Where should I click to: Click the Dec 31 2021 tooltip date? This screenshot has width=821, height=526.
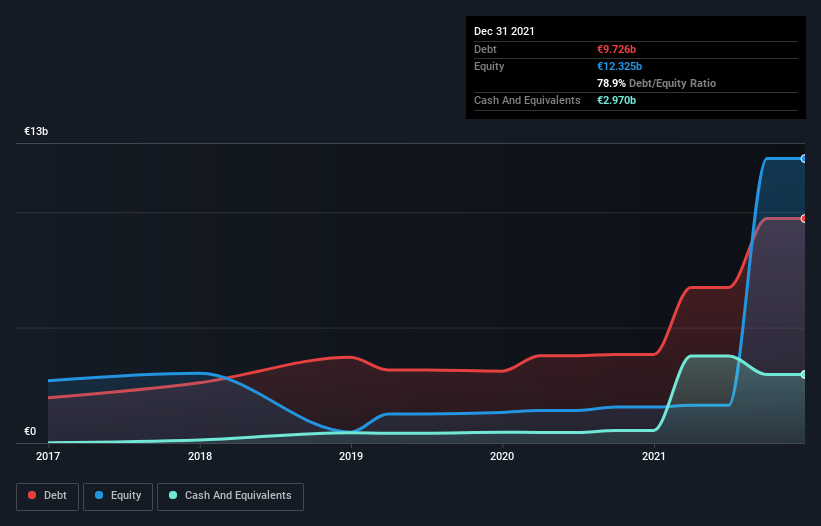tap(504, 31)
